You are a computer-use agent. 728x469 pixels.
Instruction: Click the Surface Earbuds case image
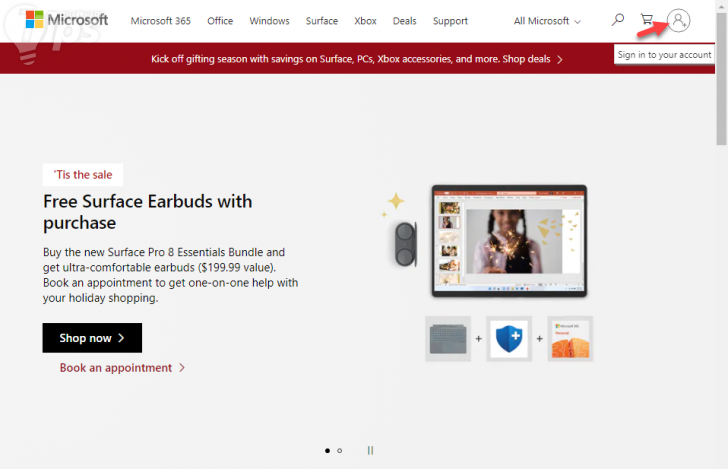coord(405,244)
